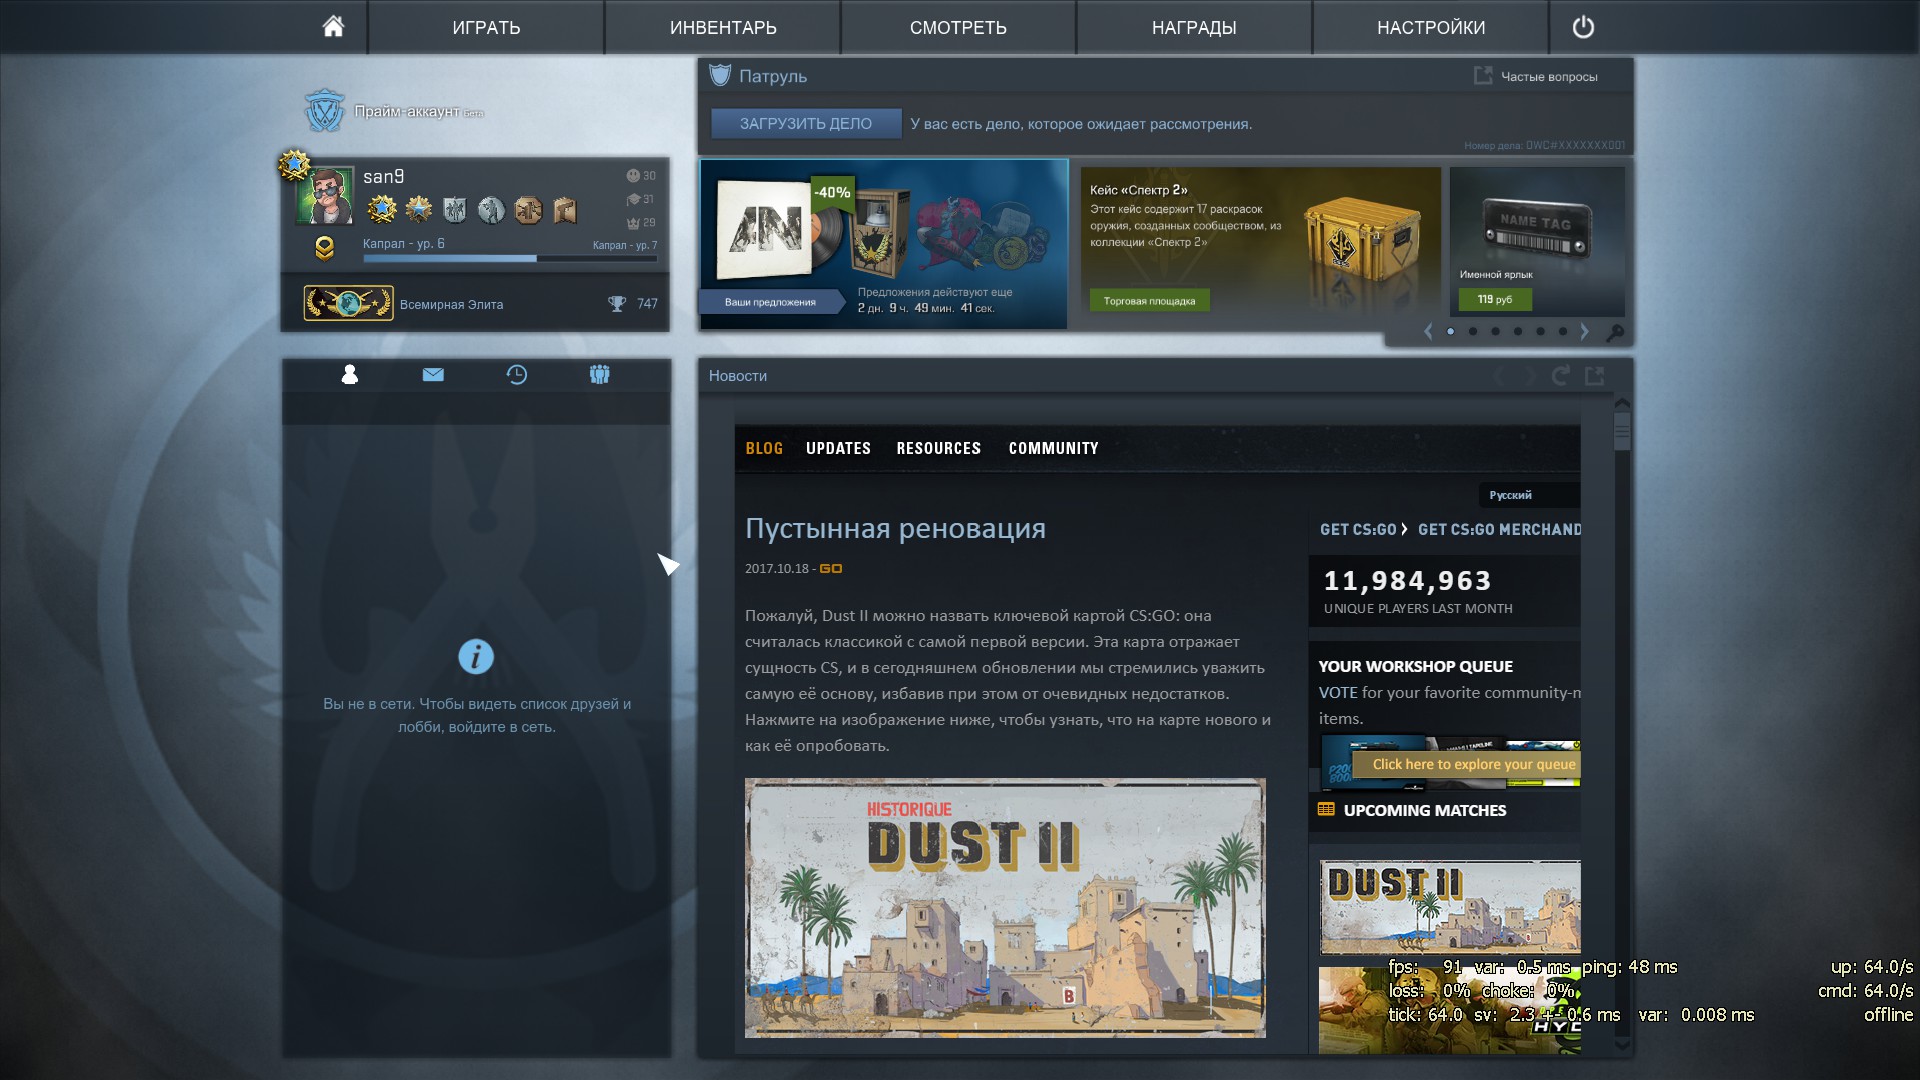
Task: Open the ИНВЕНТАРЬ menu
Action: (723, 27)
